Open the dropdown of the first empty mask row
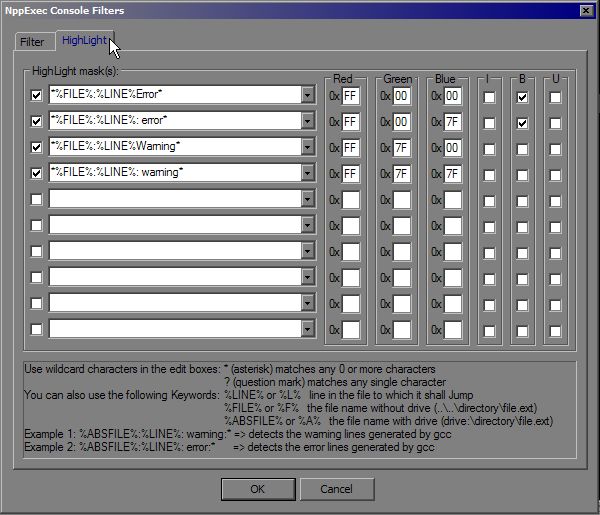Image resolution: width=600 pixels, height=515 pixels. (308, 199)
